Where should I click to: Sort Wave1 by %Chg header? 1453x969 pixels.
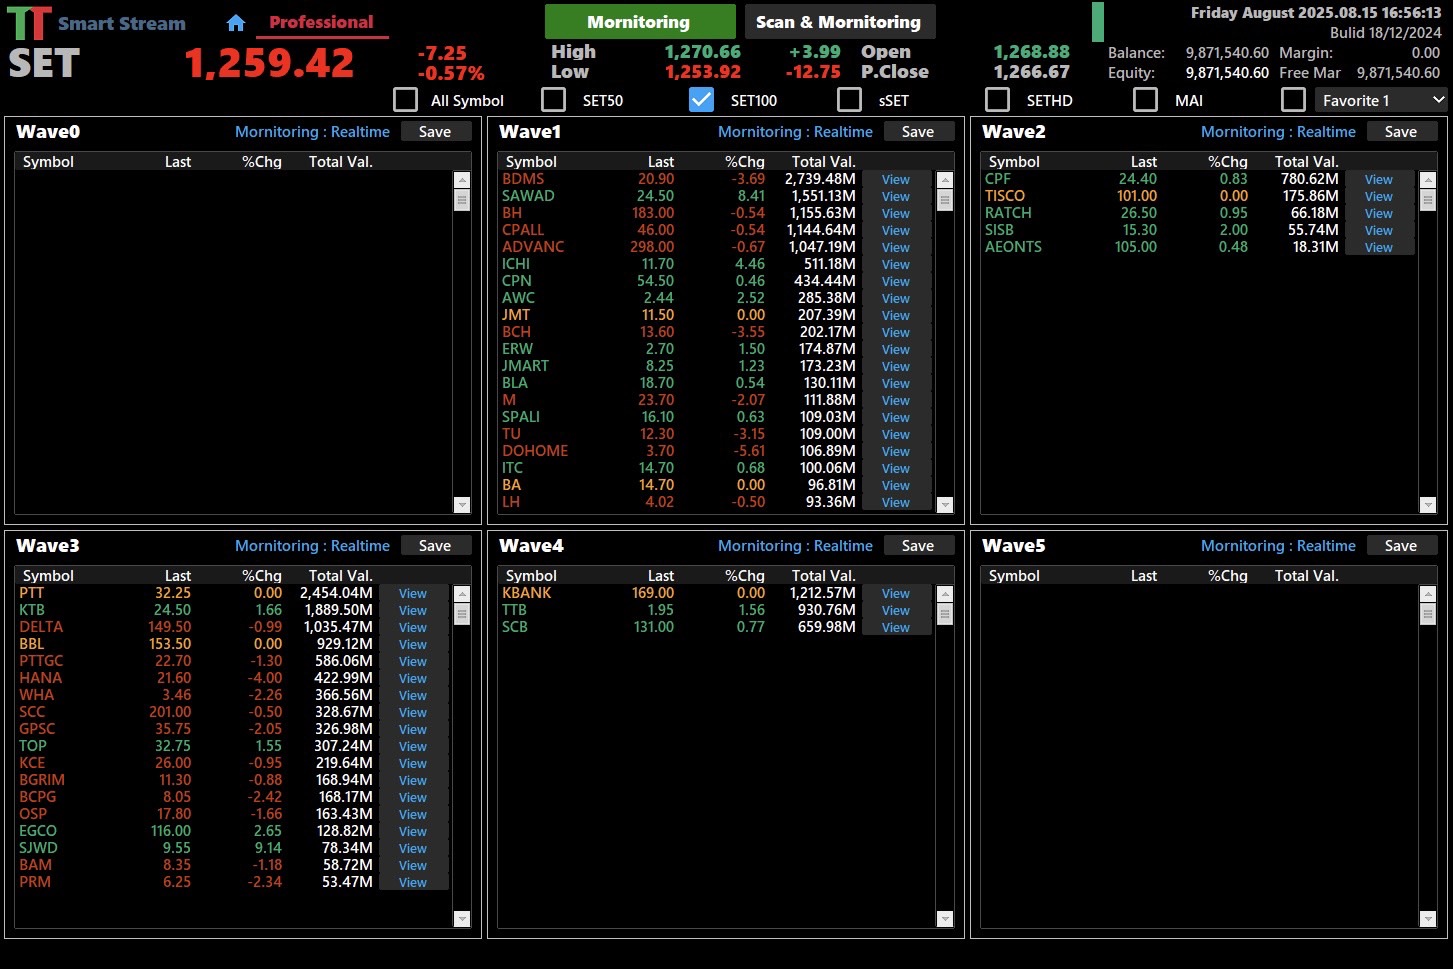click(745, 162)
